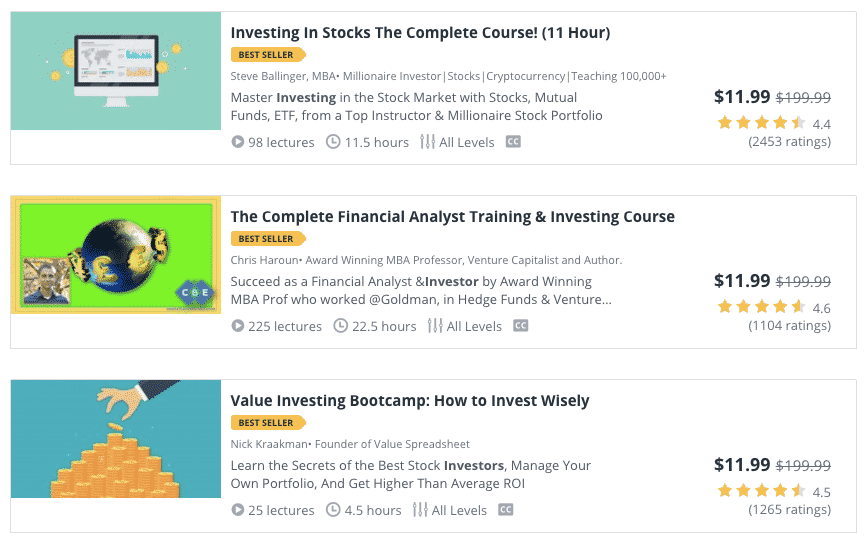Click the Nick Kraakman instructor name
Image resolution: width=867 pixels, height=545 pixels.
point(269,444)
